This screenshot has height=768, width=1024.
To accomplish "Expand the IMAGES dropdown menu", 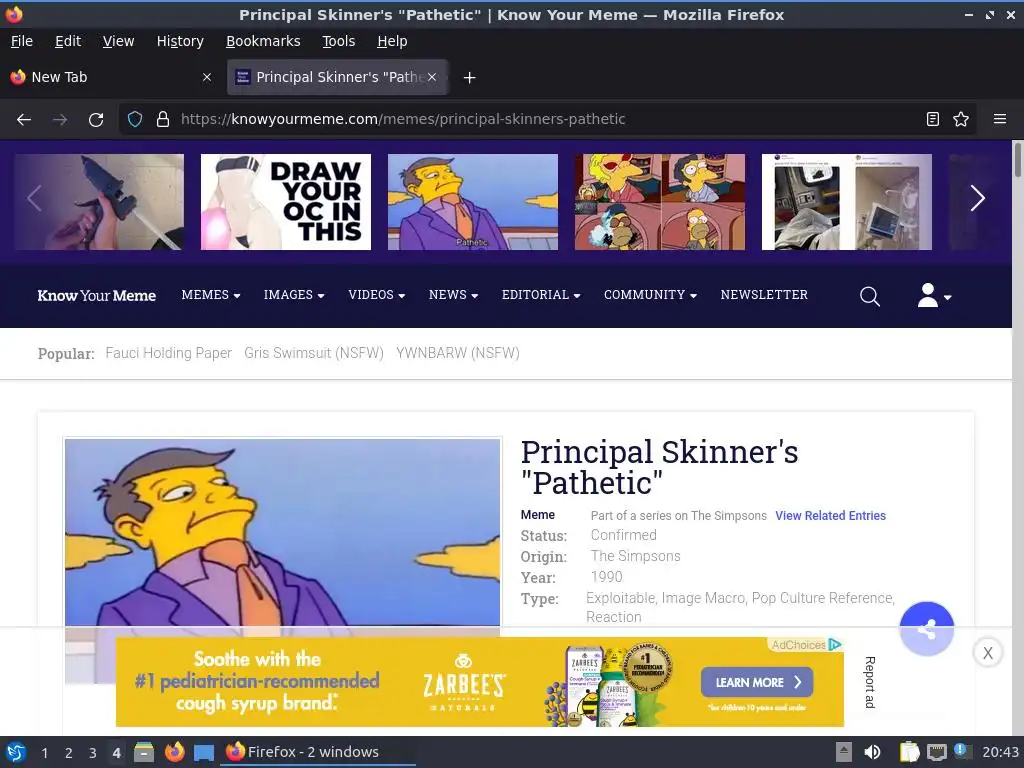I will (x=294, y=295).
